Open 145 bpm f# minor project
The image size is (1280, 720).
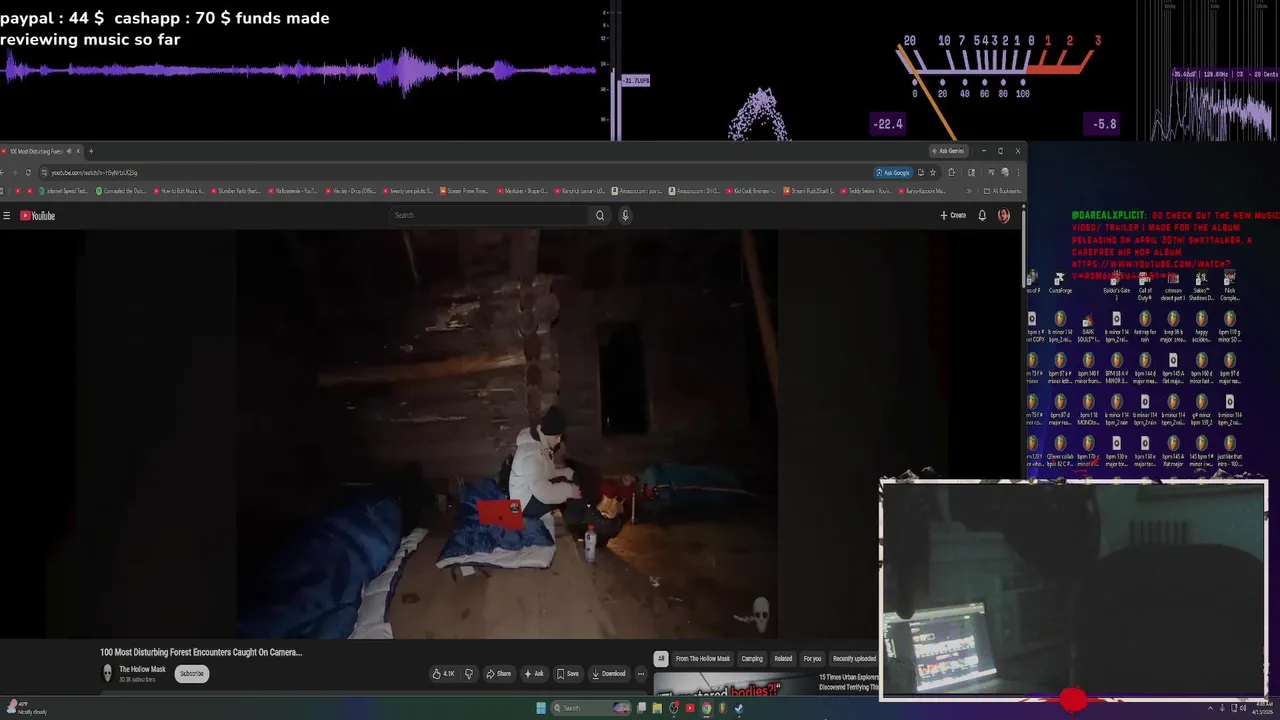(x=1201, y=450)
